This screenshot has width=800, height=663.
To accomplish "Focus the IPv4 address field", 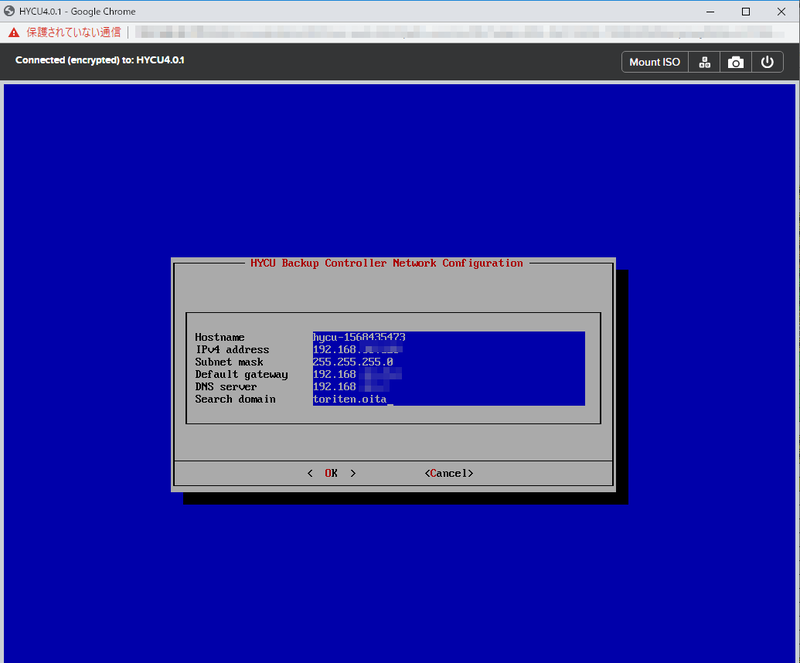I will [448, 350].
